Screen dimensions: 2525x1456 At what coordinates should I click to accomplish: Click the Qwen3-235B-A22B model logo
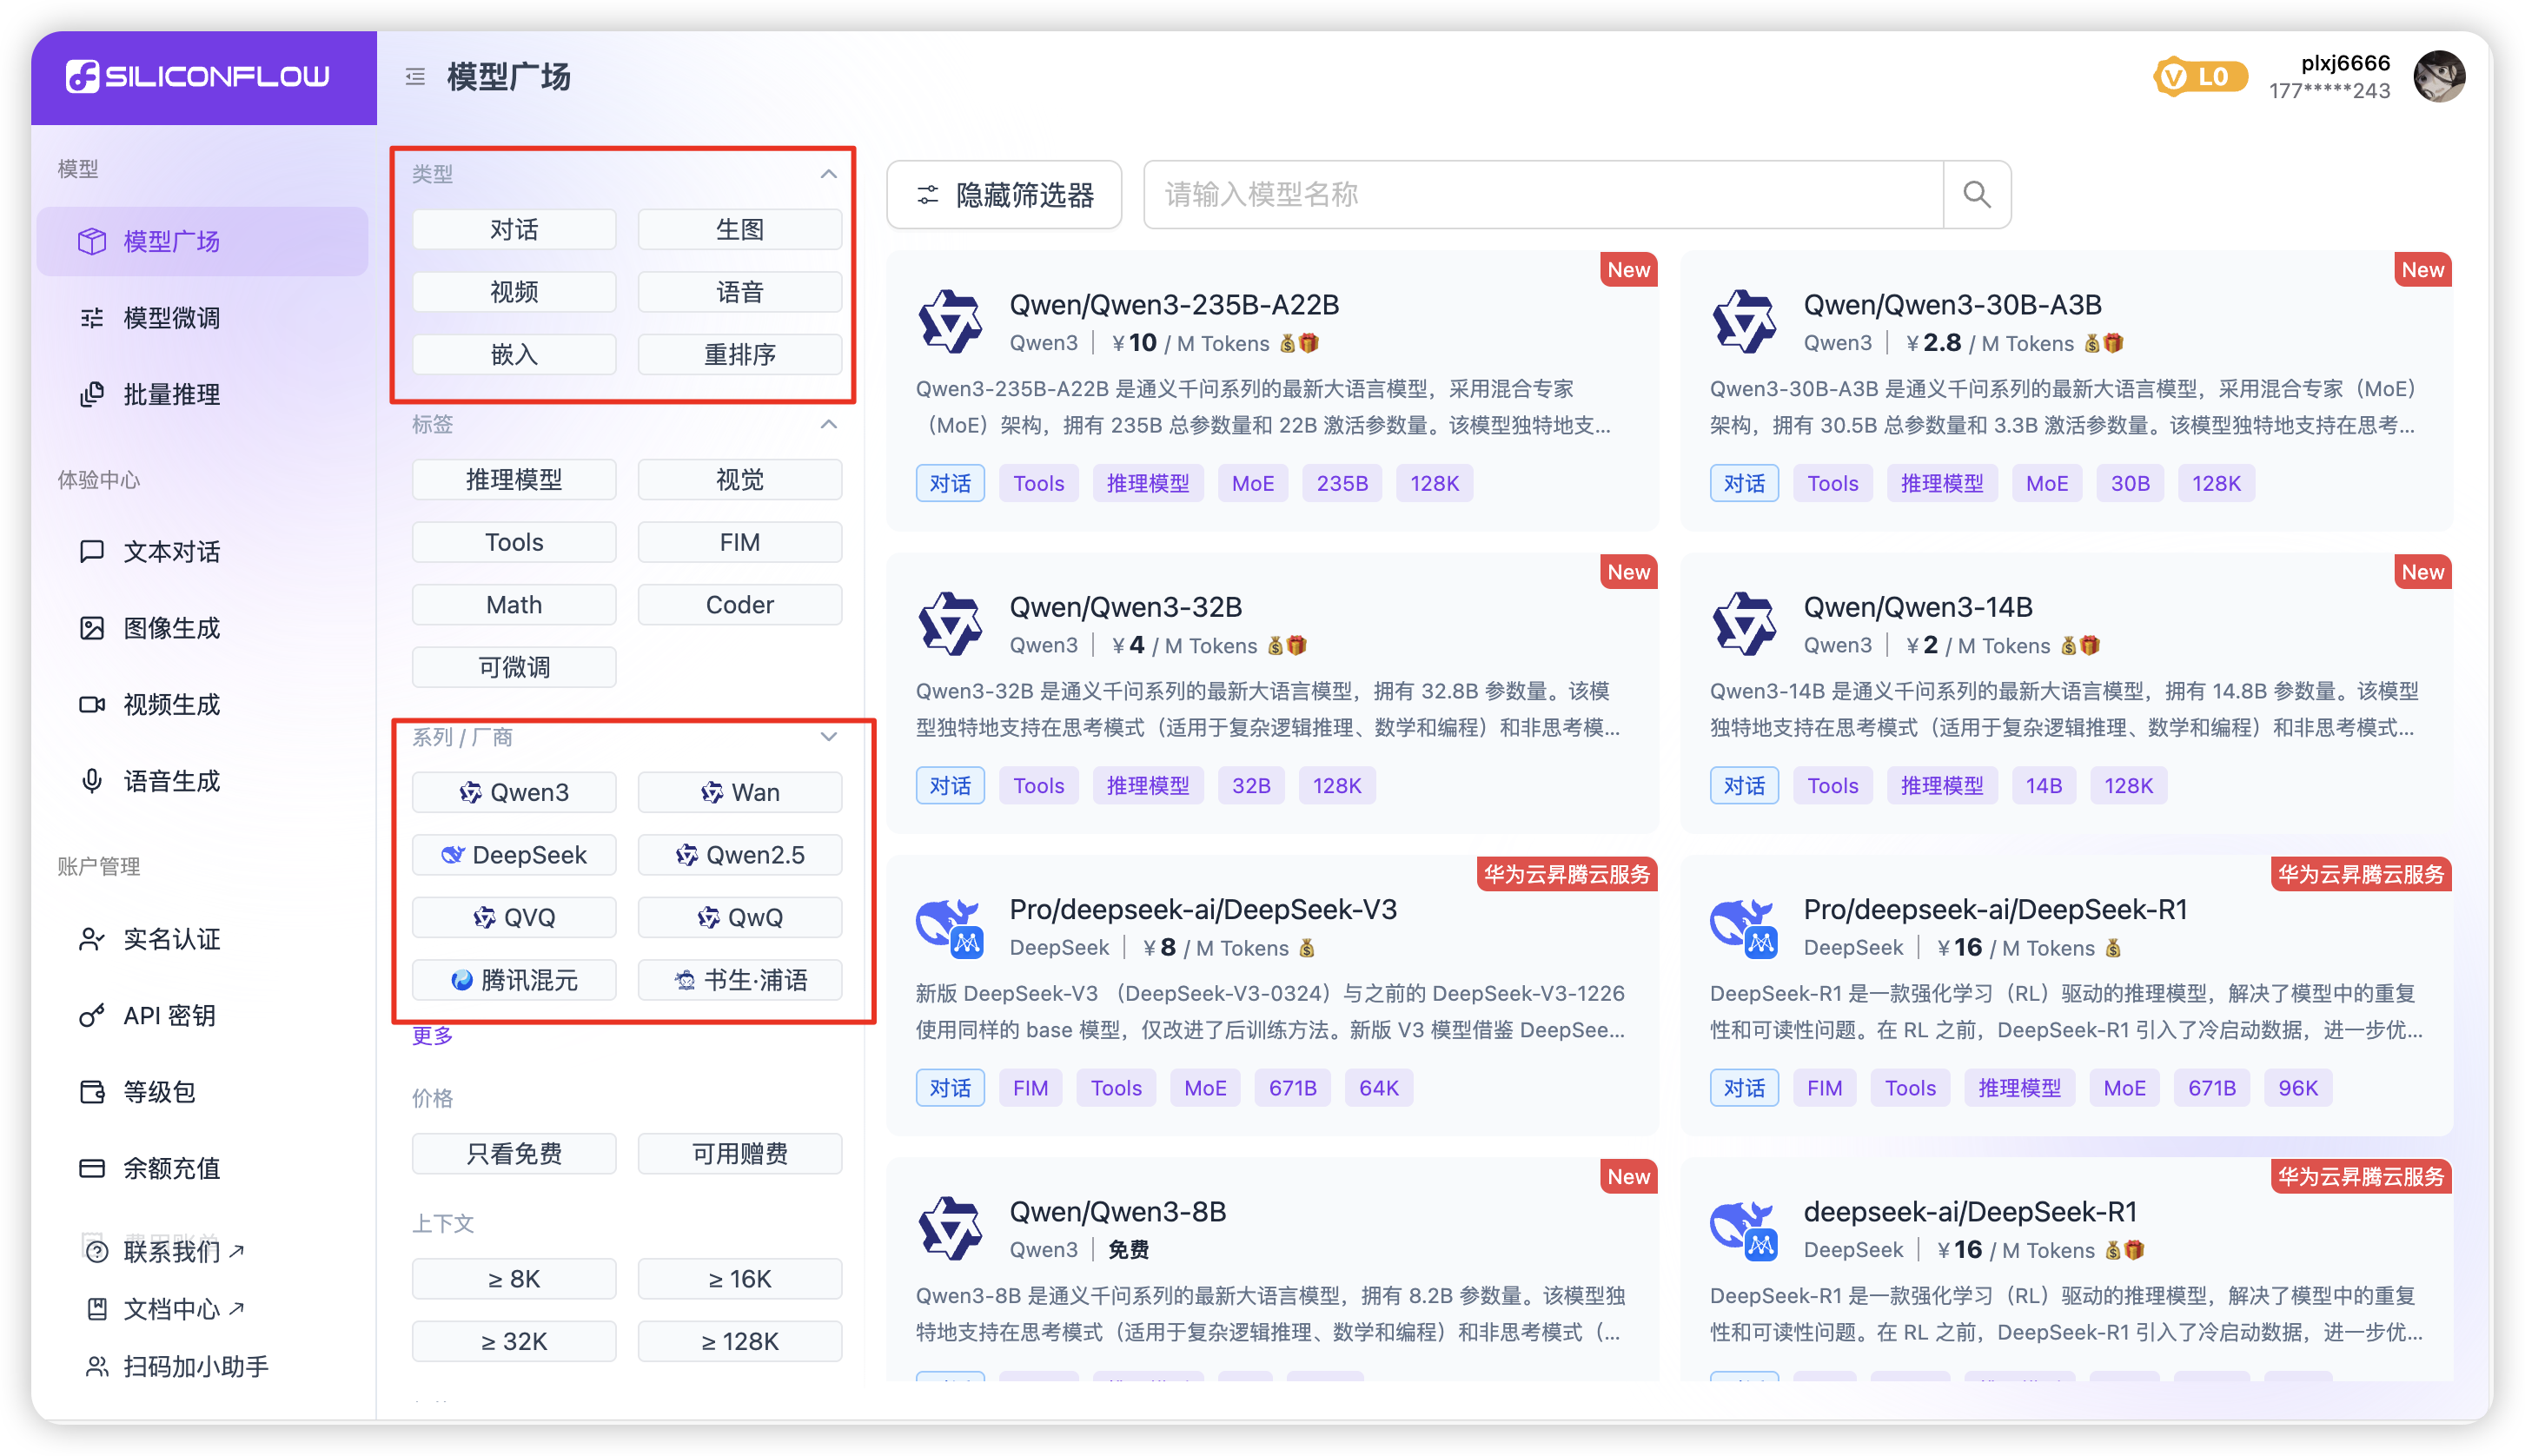(x=950, y=322)
